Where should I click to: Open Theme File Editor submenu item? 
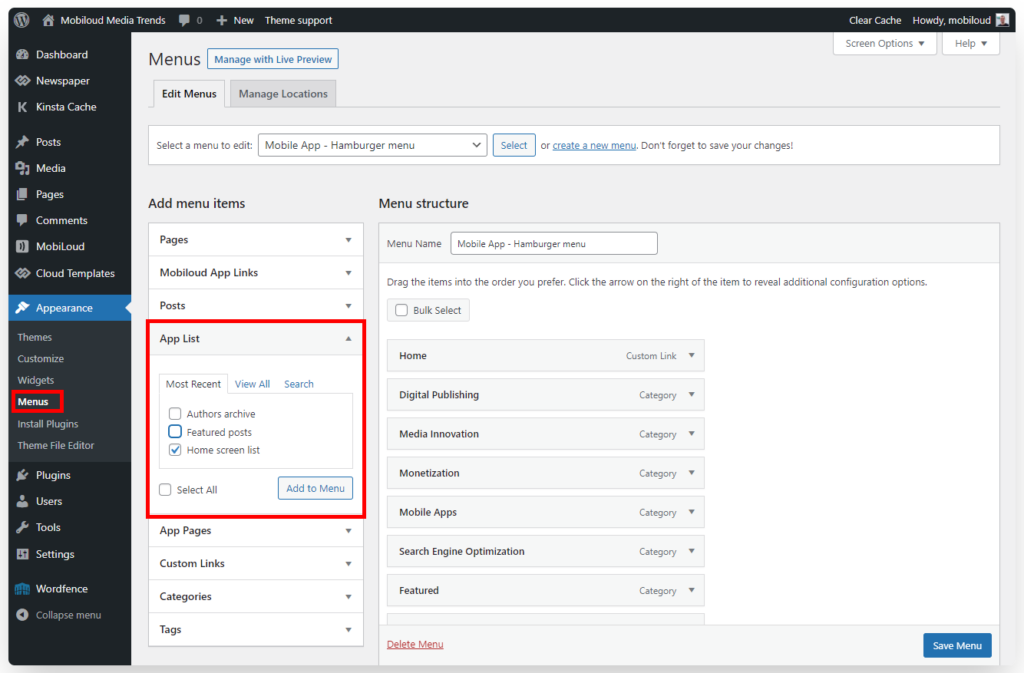tap(56, 445)
